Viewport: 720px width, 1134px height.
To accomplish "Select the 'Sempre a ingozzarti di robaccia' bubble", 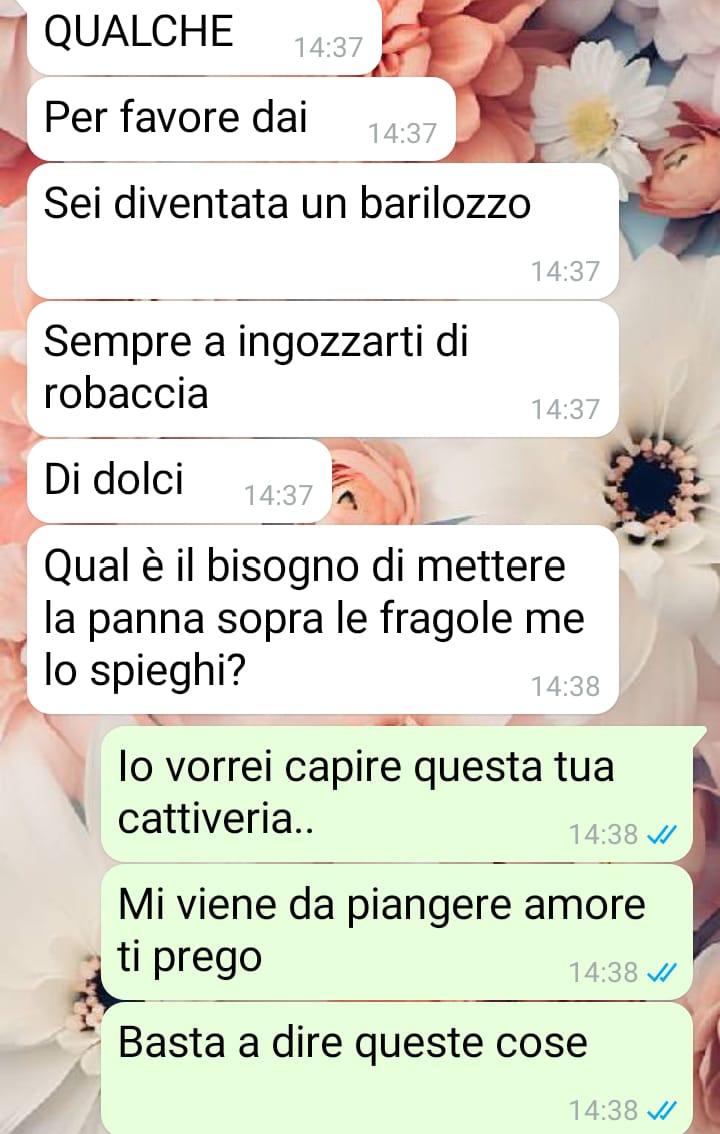I will [322, 369].
